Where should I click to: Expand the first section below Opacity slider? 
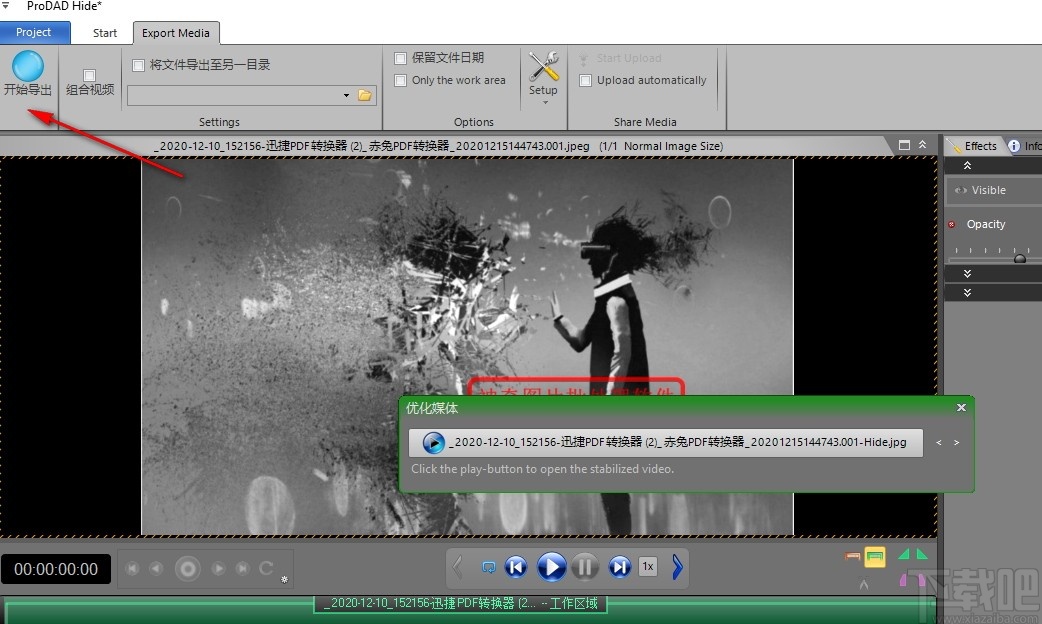[x=968, y=274]
